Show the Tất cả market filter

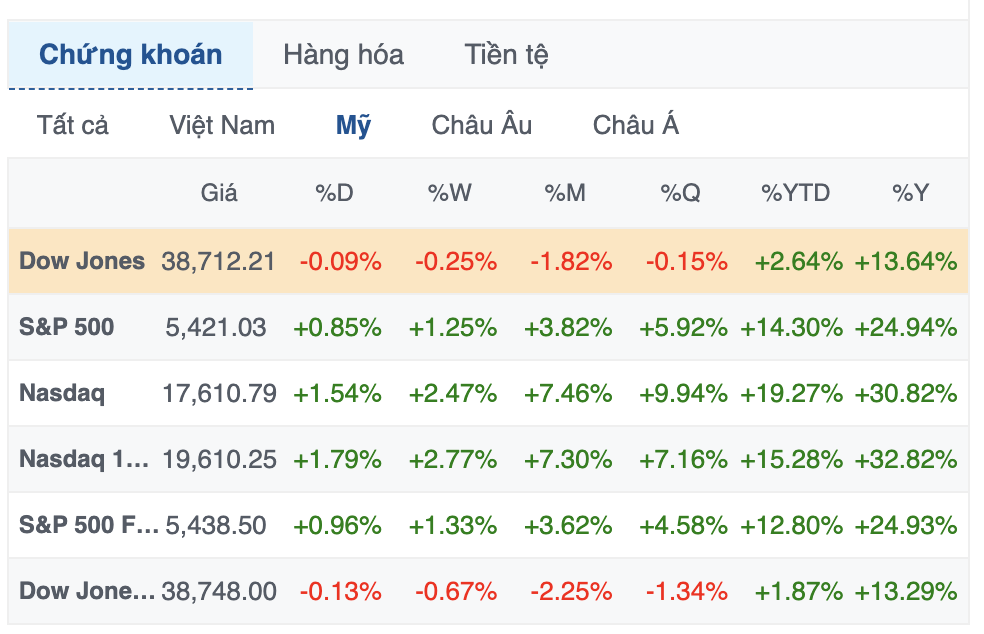tap(72, 125)
